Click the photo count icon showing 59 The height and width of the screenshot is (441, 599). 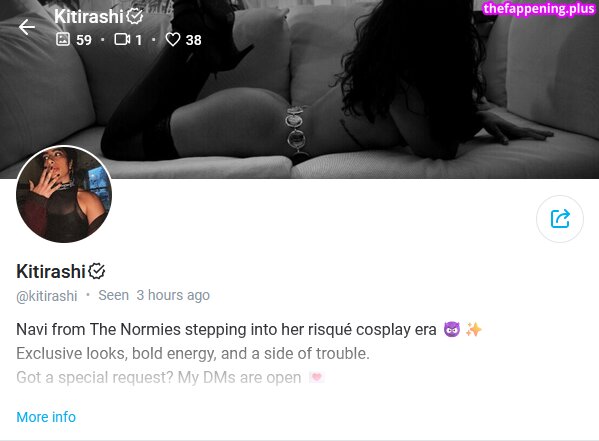pos(63,39)
